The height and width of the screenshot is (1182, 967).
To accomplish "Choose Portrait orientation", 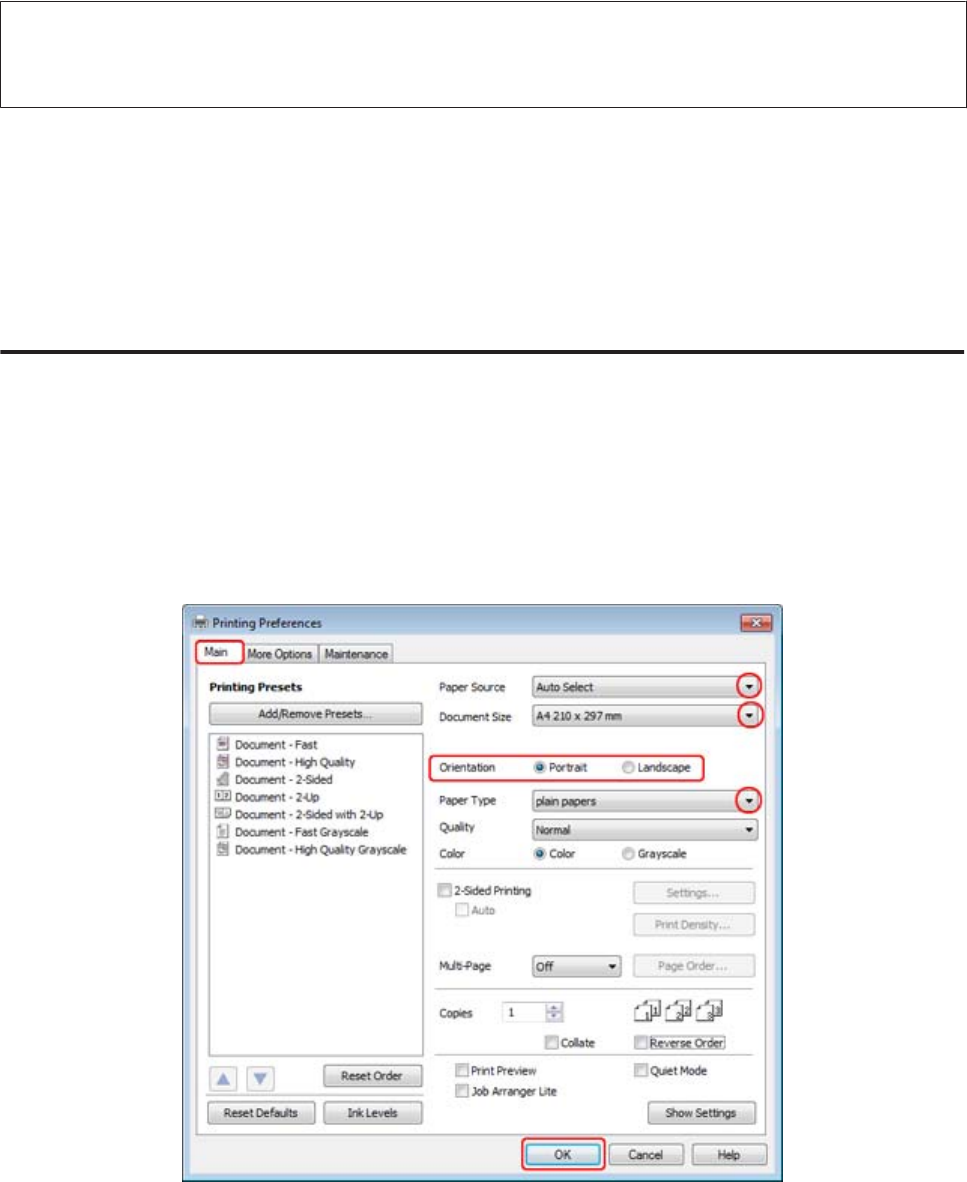I will pos(540,767).
